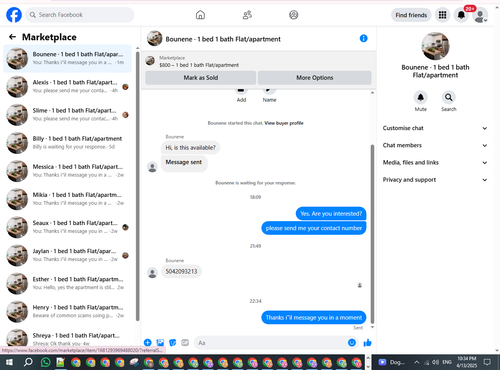Open Bounene conversation in the list

pos(67,58)
